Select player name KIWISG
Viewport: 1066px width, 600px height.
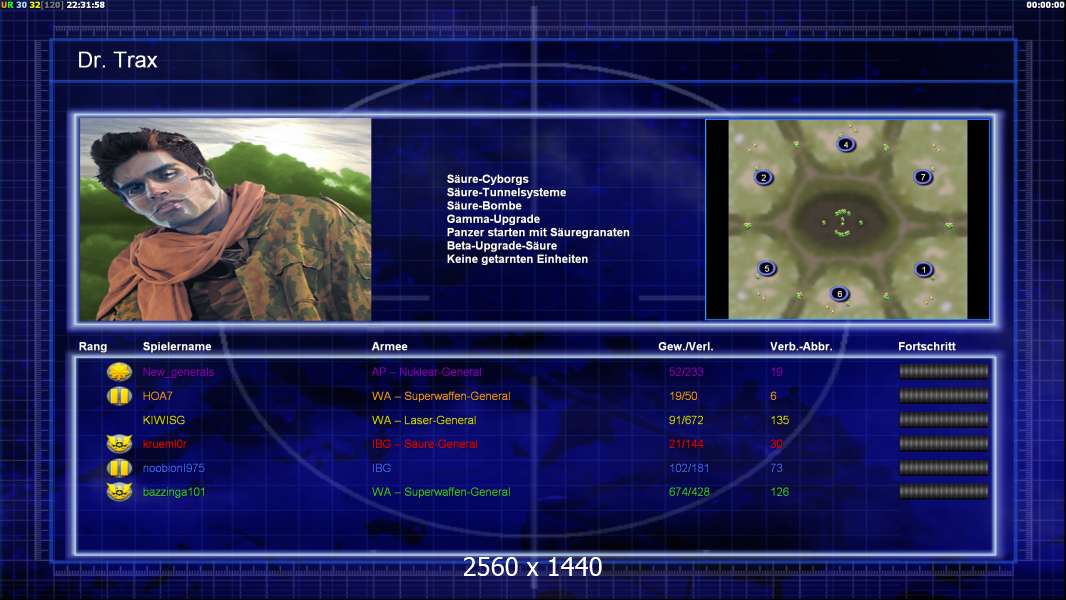(x=164, y=420)
